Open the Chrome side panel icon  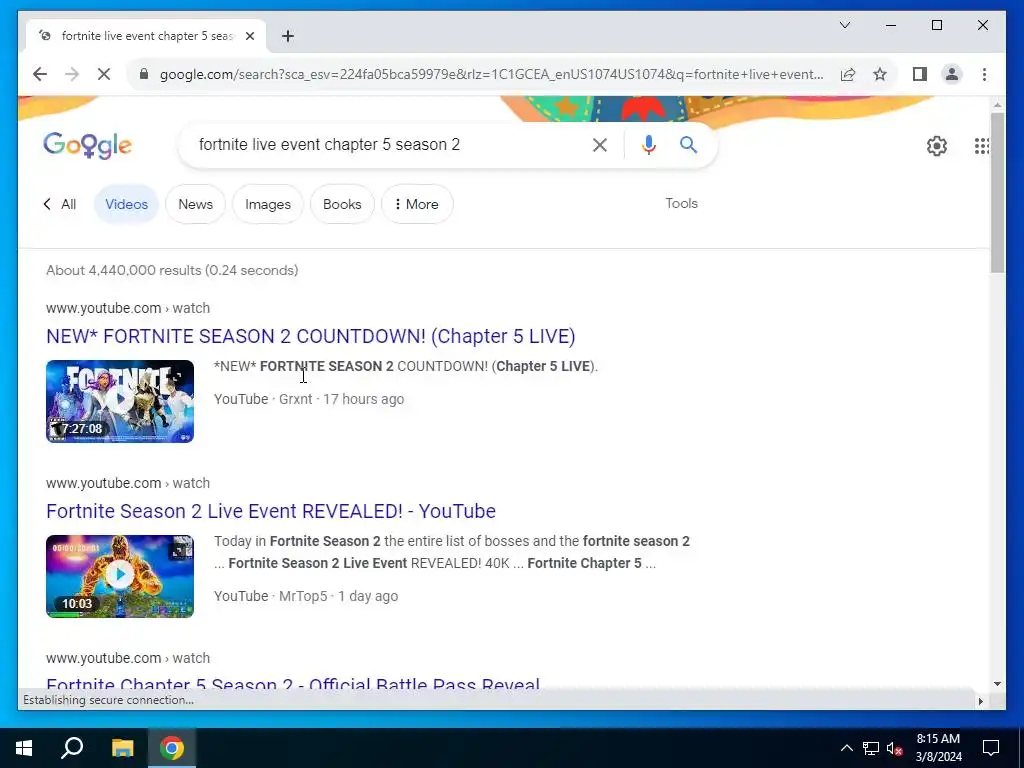(920, 74)
